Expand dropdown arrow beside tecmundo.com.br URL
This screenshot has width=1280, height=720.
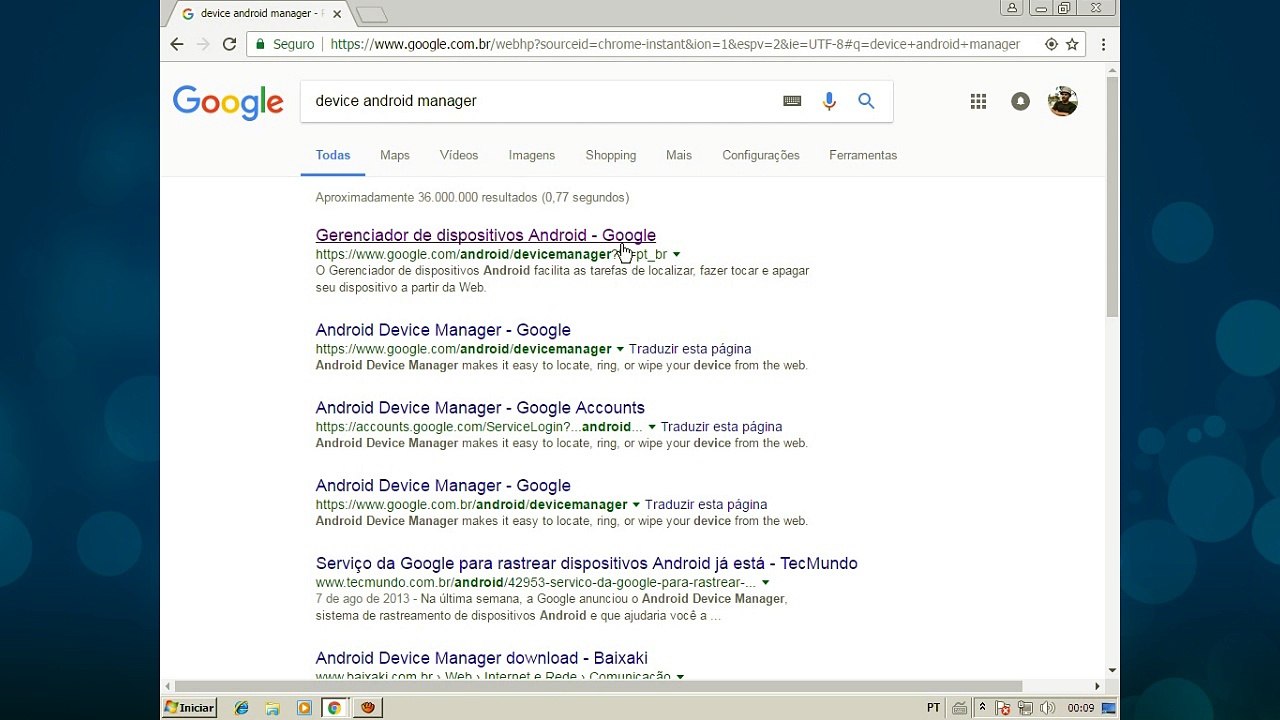coord(765,583)
